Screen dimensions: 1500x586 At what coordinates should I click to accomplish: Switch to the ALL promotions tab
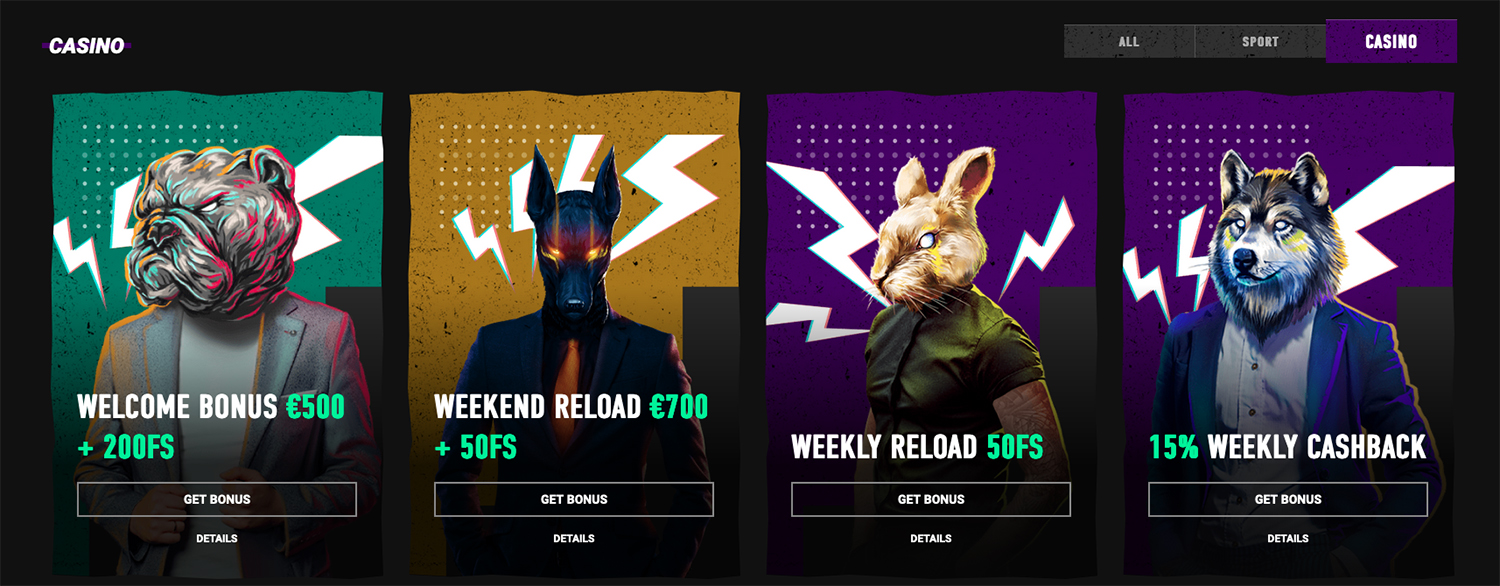point(1129,42)
